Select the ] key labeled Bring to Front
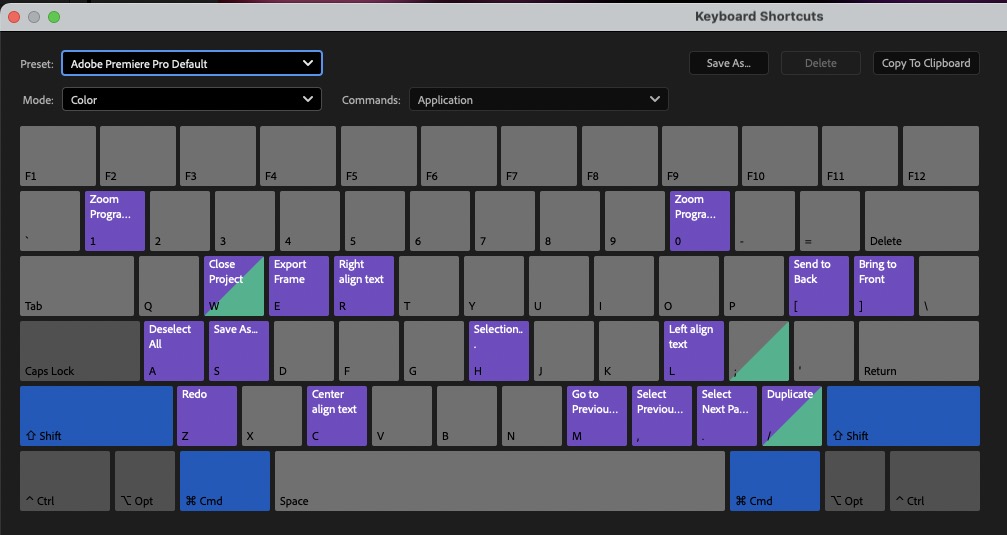The width and height of the screenshot is (1007, 535). pos(884,286)
